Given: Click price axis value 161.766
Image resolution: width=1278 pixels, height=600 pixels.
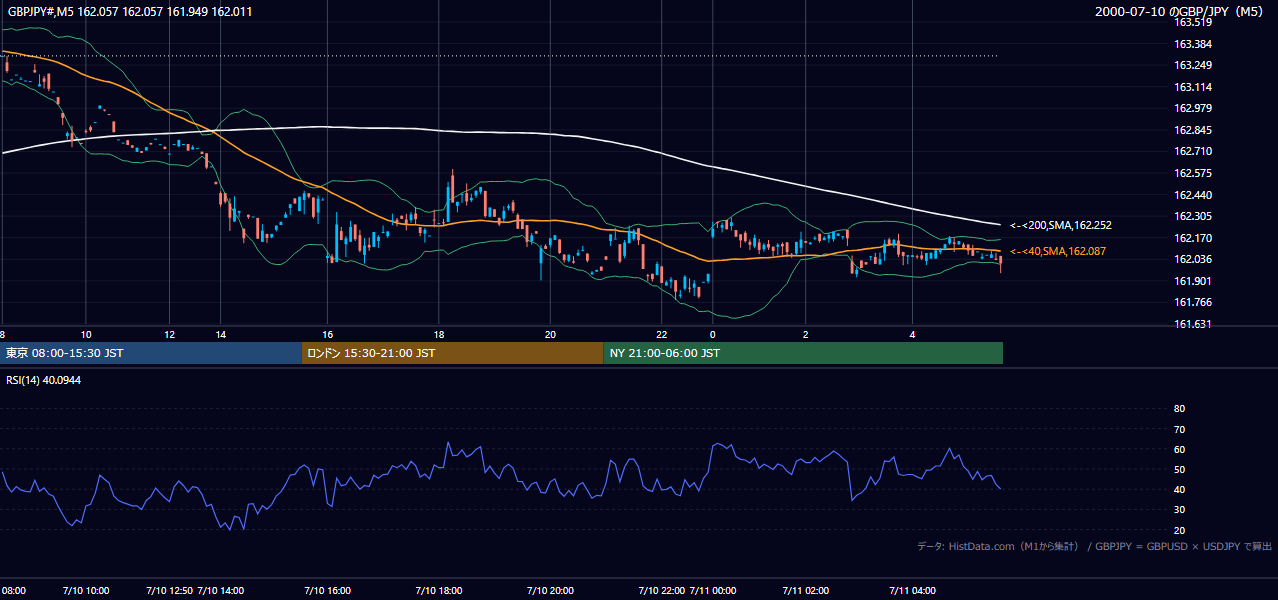Looking at the screenshot, I should [x=1192, y=302].
